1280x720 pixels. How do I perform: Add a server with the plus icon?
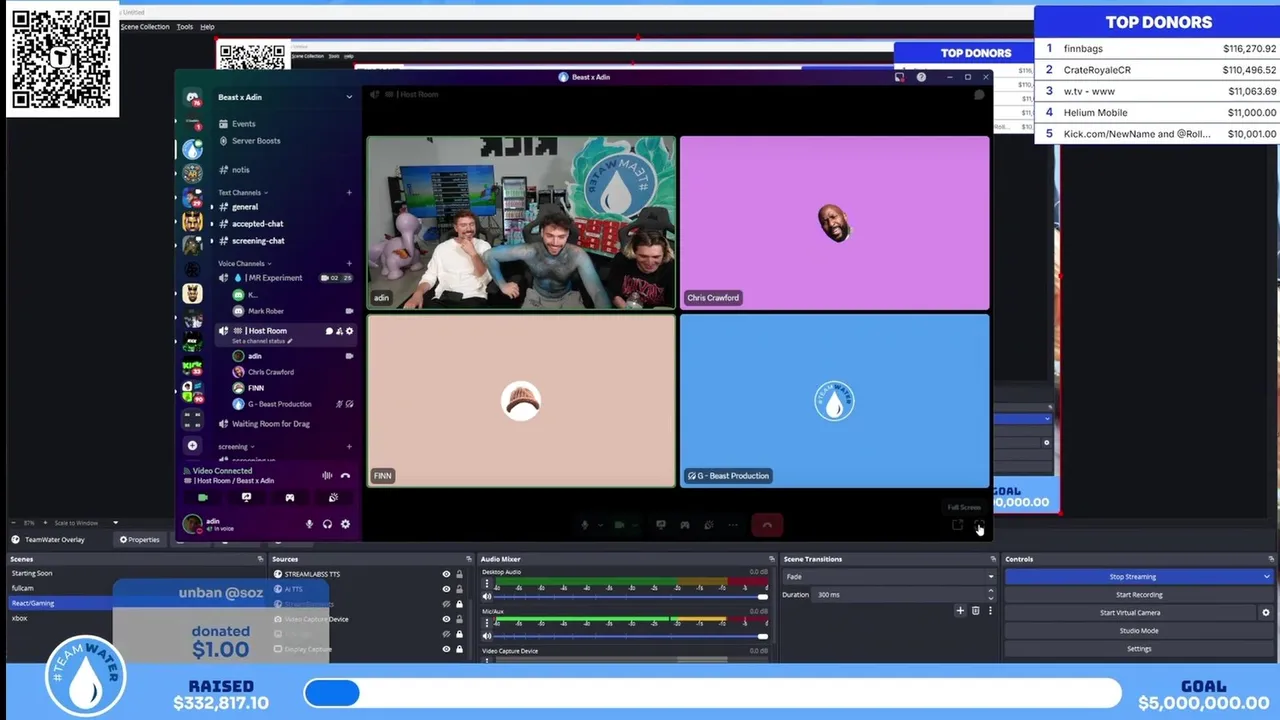pos(192,445)
